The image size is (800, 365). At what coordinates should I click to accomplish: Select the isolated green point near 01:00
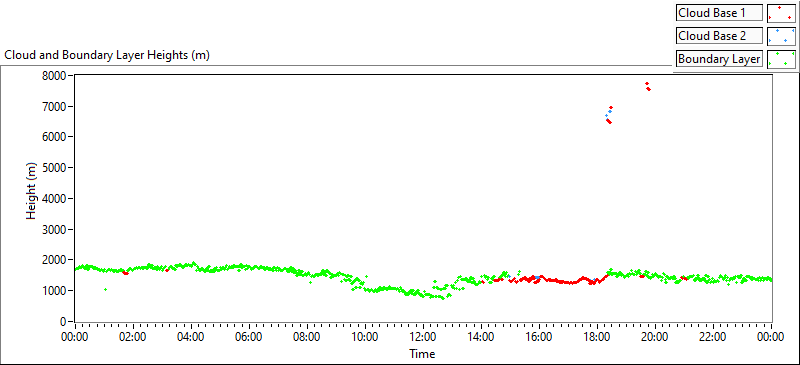click(x=105, y=289)
